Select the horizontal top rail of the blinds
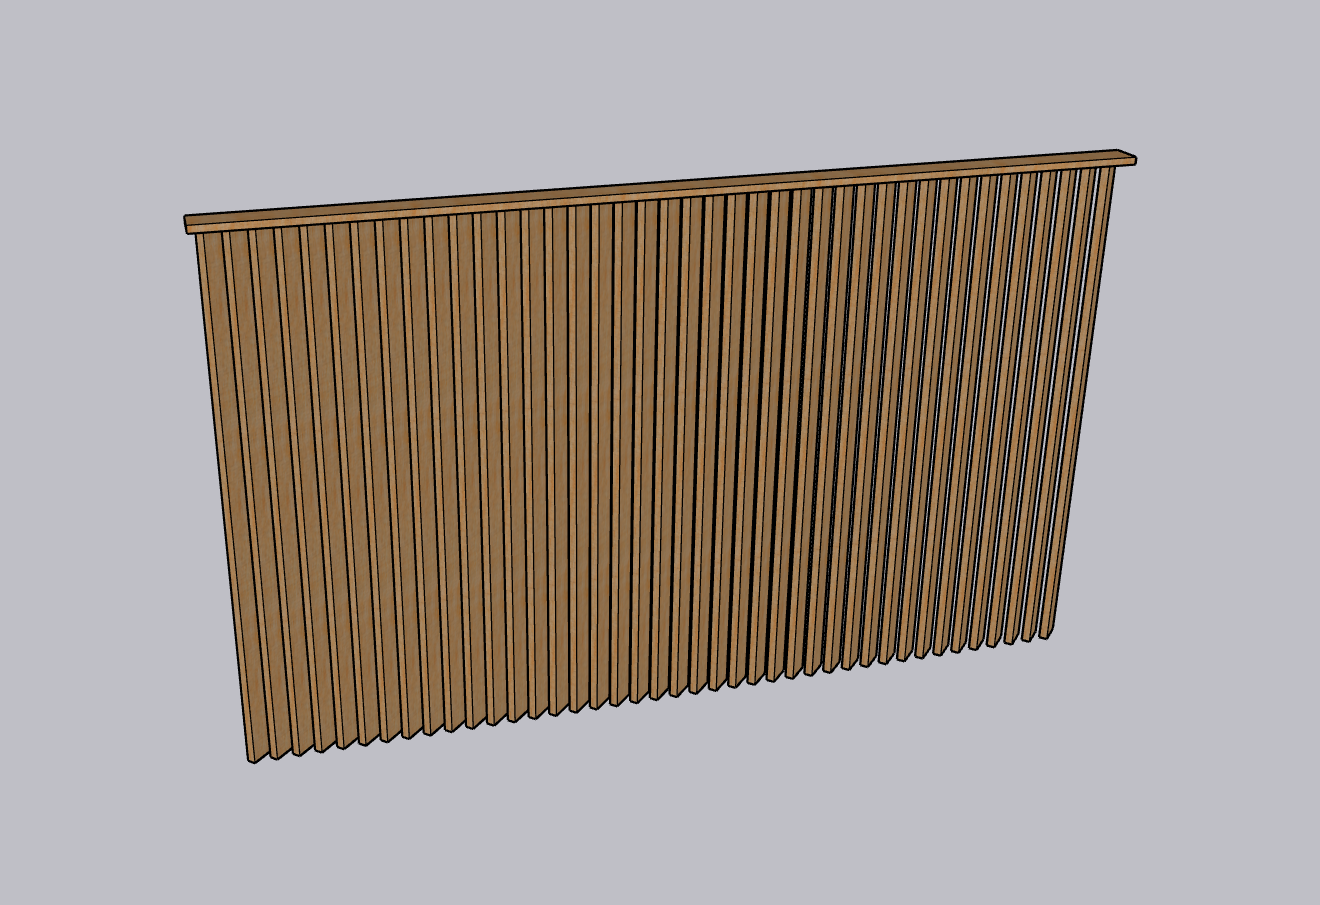Viewport: 1320px width, 905px height. [x=660, y=191]
